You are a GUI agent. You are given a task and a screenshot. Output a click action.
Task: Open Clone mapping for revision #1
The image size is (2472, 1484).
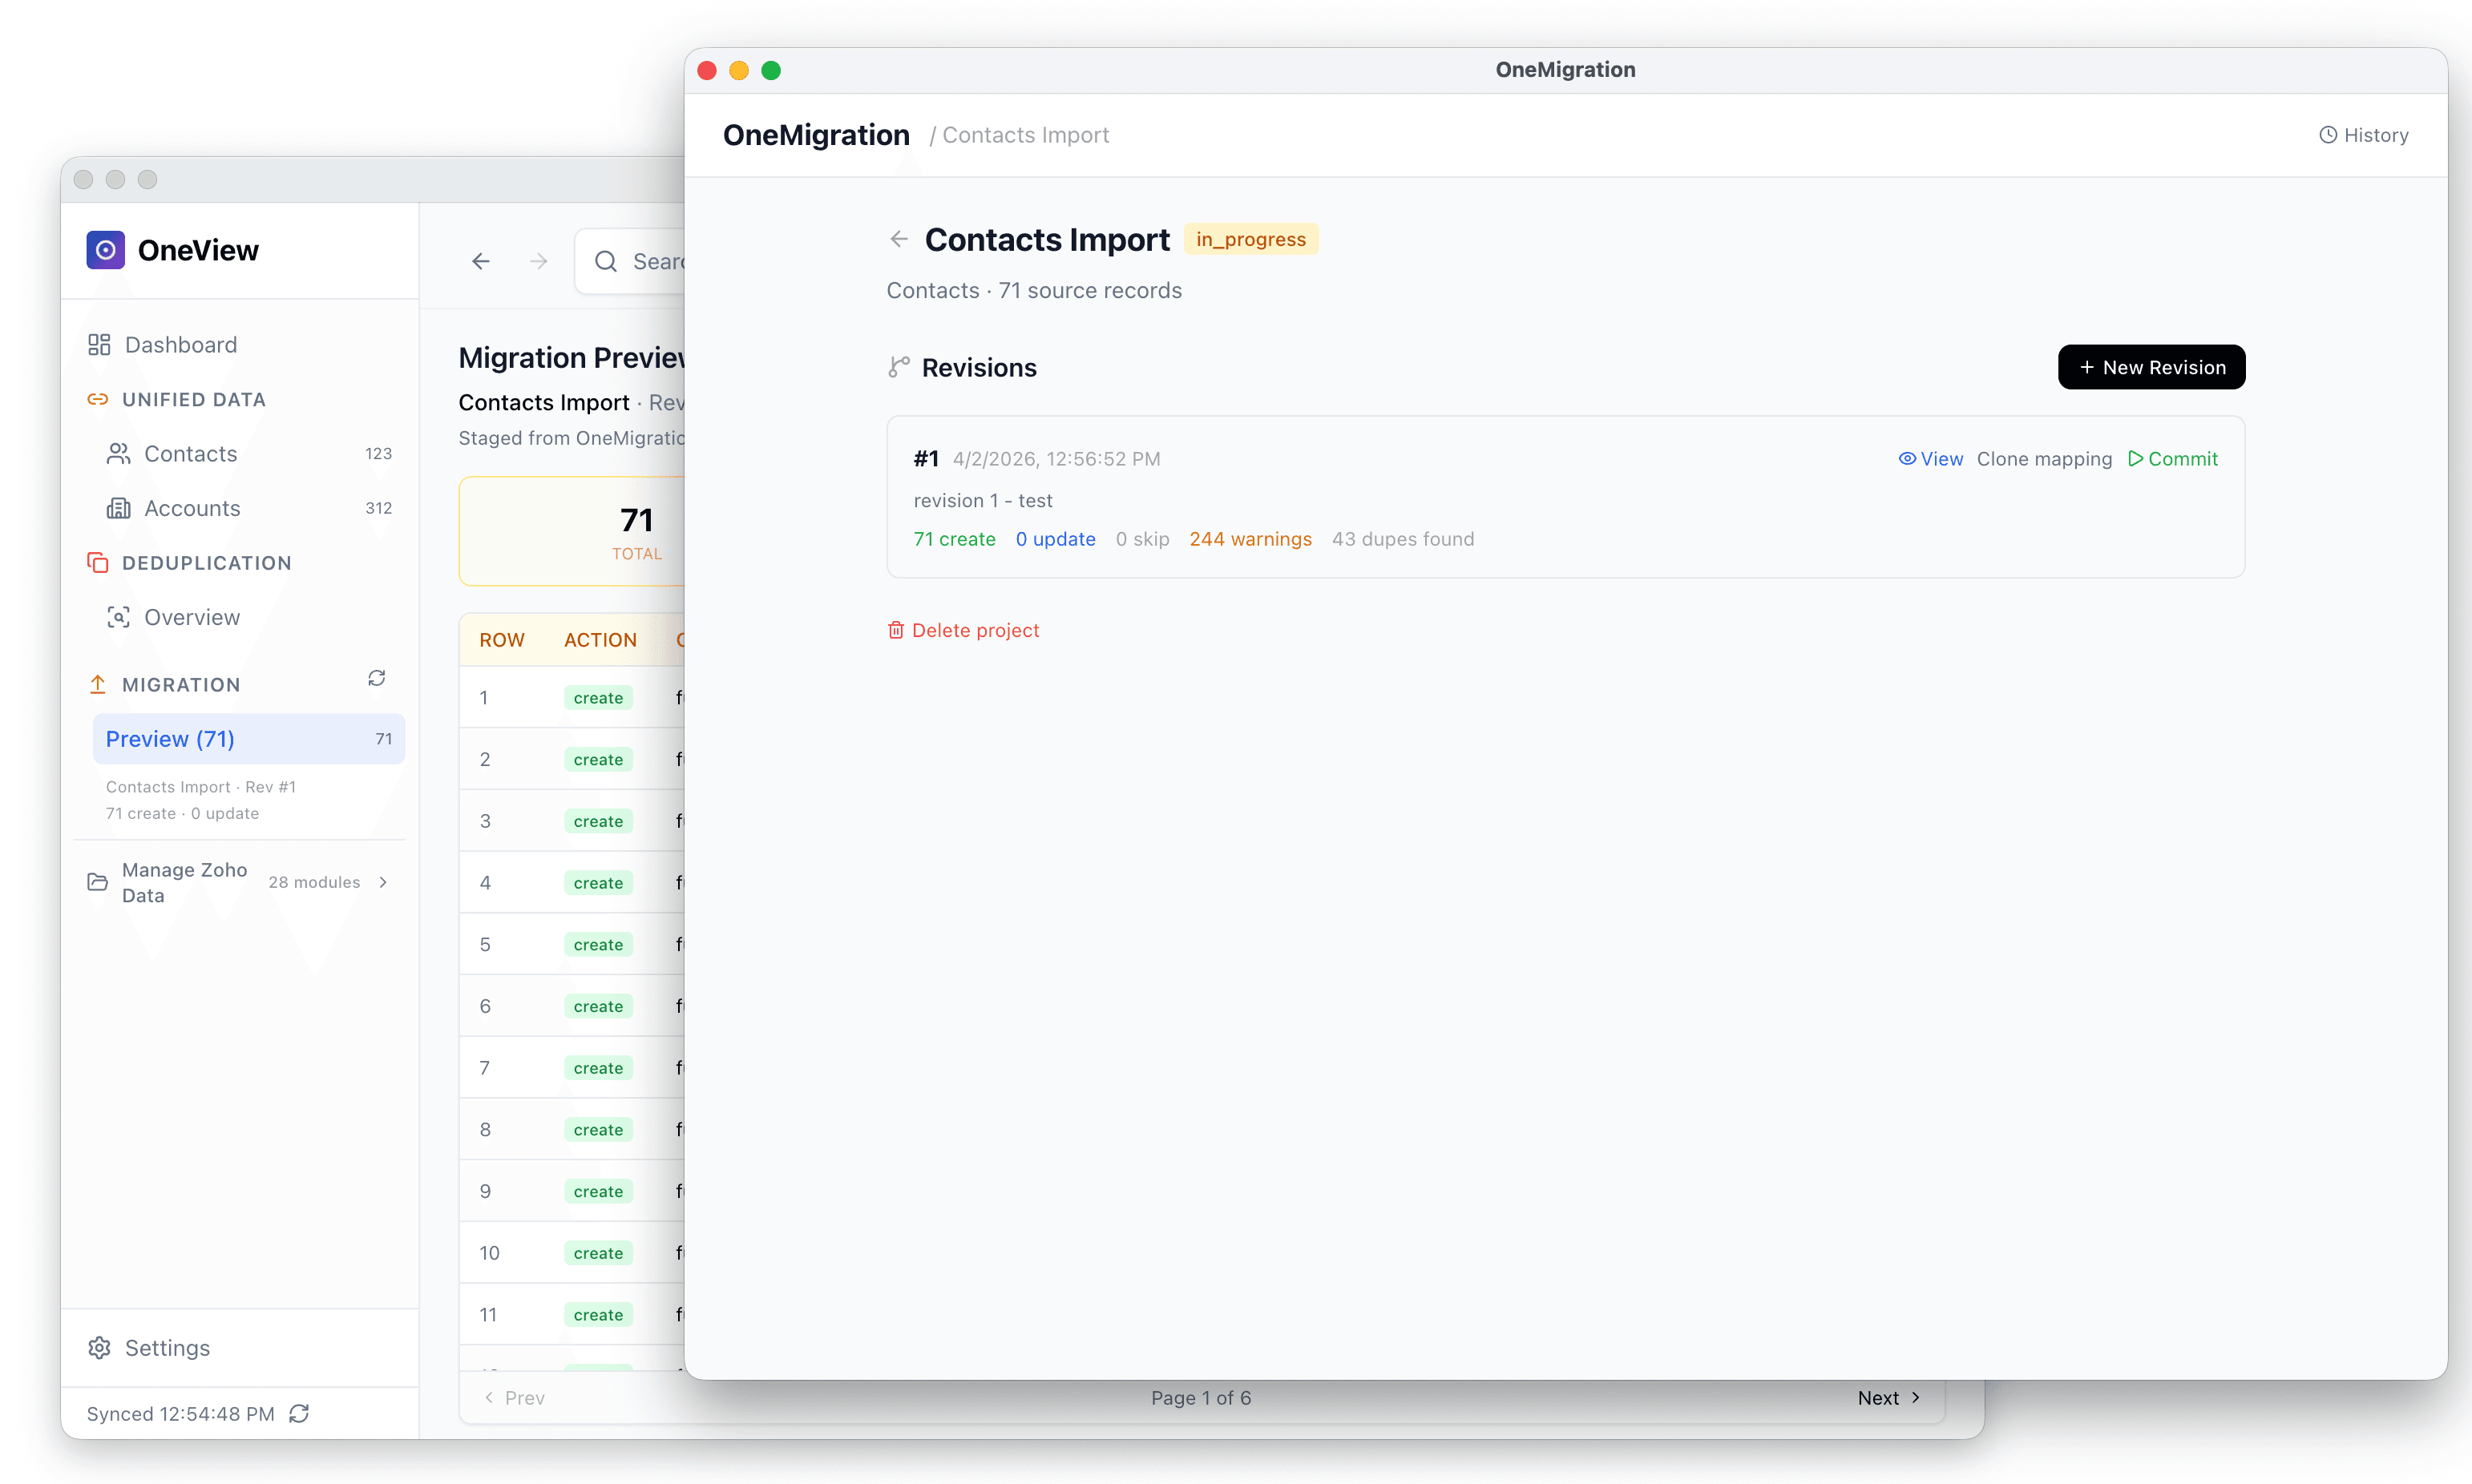2043,458
